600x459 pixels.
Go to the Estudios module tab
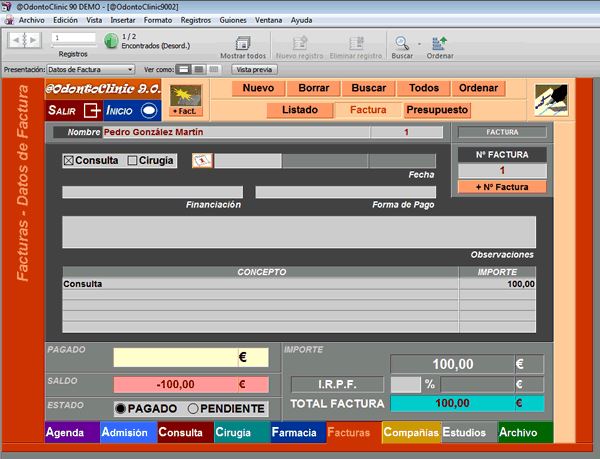tap(470, 432)
